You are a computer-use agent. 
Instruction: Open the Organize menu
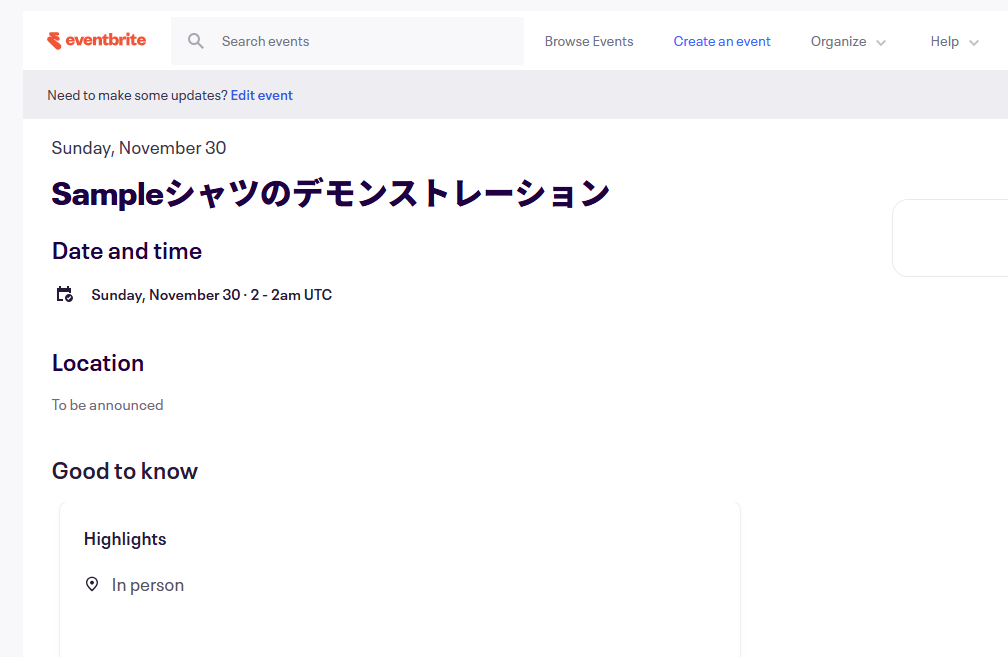tap(838, 41)
